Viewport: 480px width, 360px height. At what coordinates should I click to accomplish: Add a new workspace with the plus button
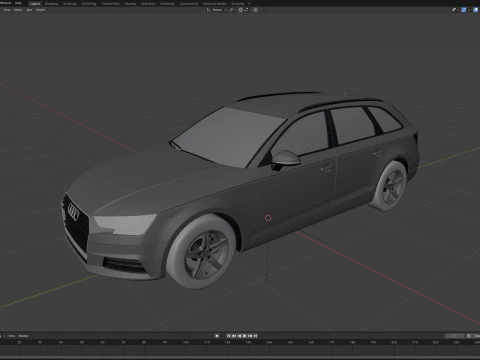249,4
